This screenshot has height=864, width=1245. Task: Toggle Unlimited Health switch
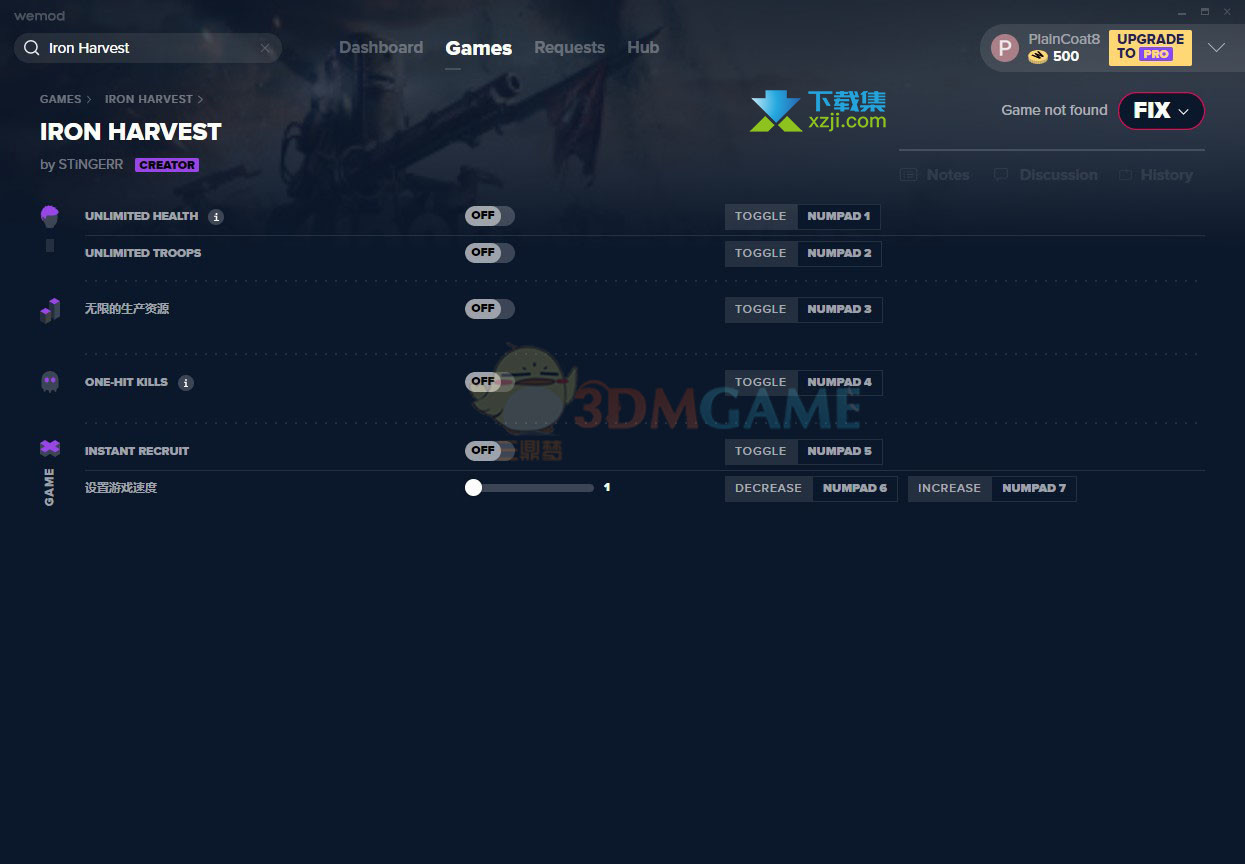pyautogui.click(x=490, y=216)
